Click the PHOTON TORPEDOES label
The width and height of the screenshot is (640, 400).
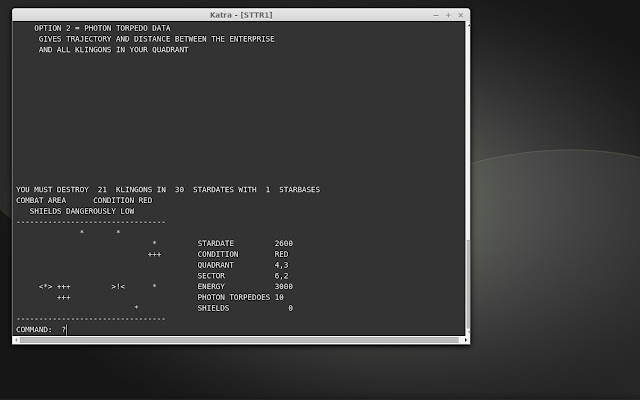tap(233, 297)
